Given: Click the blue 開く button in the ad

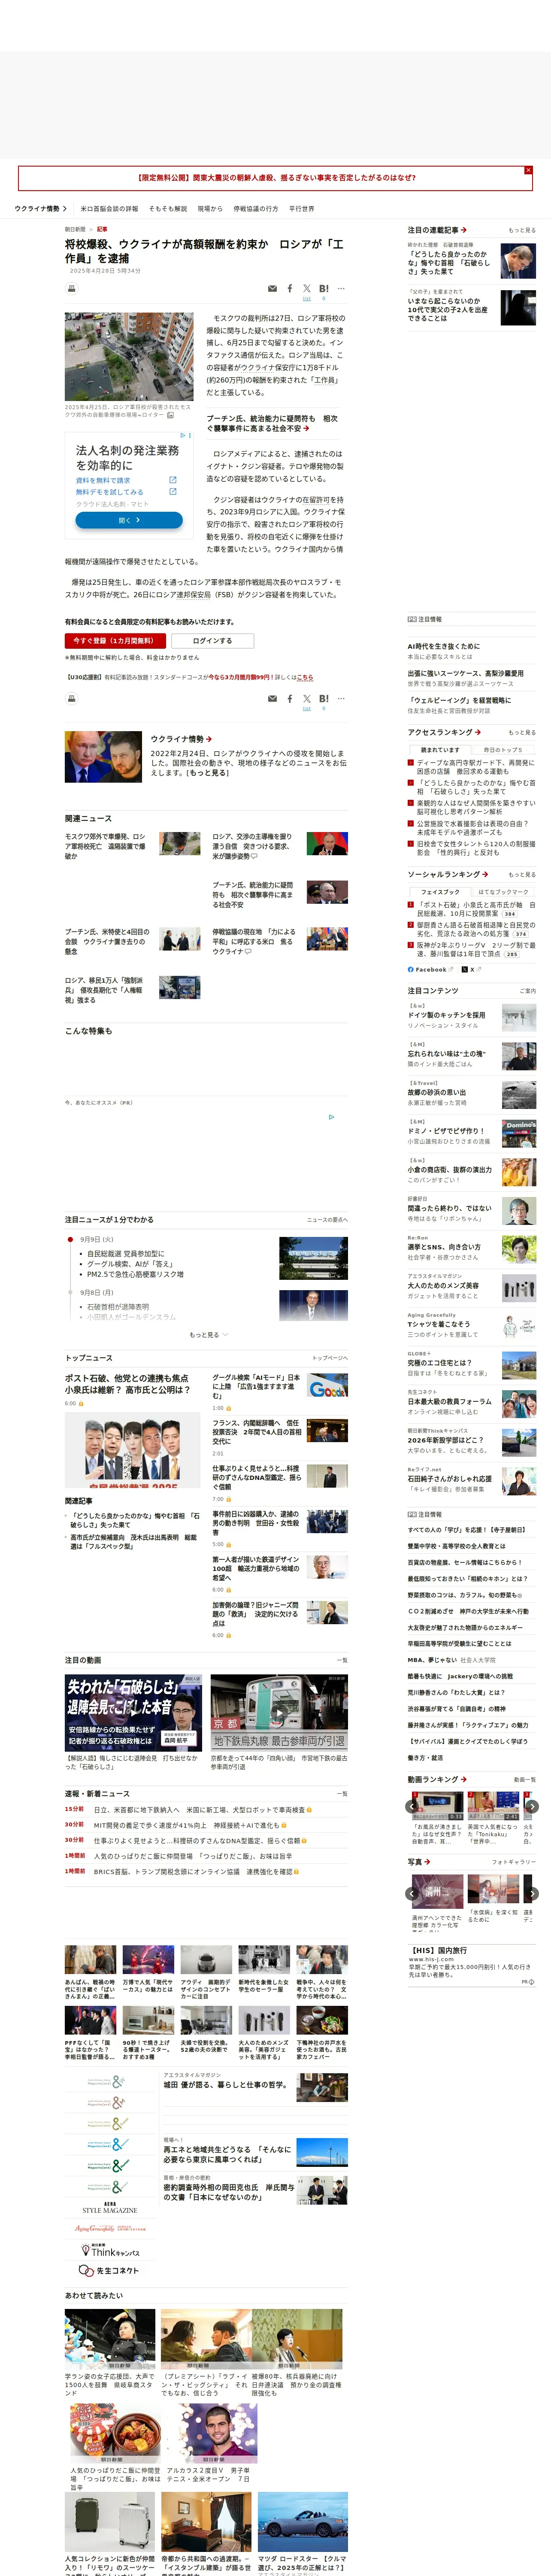Looking at the screenshot, I should click(x=129, y=520).
